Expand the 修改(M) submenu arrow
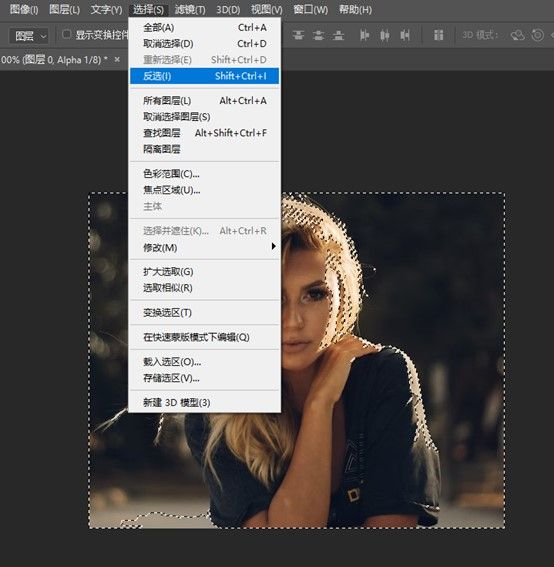The height and width of the screenshot is (567, 554). [273, 246]
